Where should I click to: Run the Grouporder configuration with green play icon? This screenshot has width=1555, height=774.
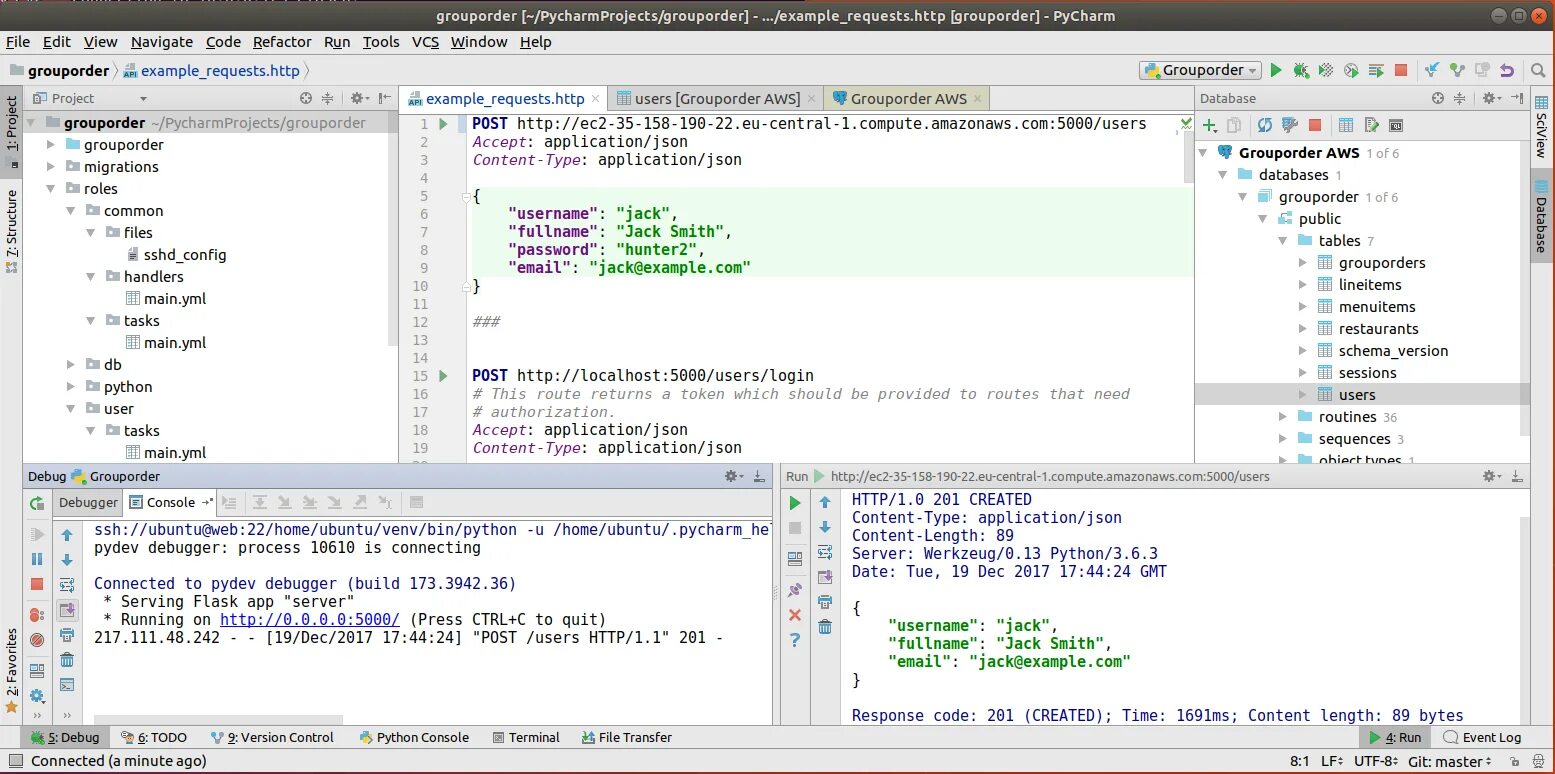coord(1275,70)
